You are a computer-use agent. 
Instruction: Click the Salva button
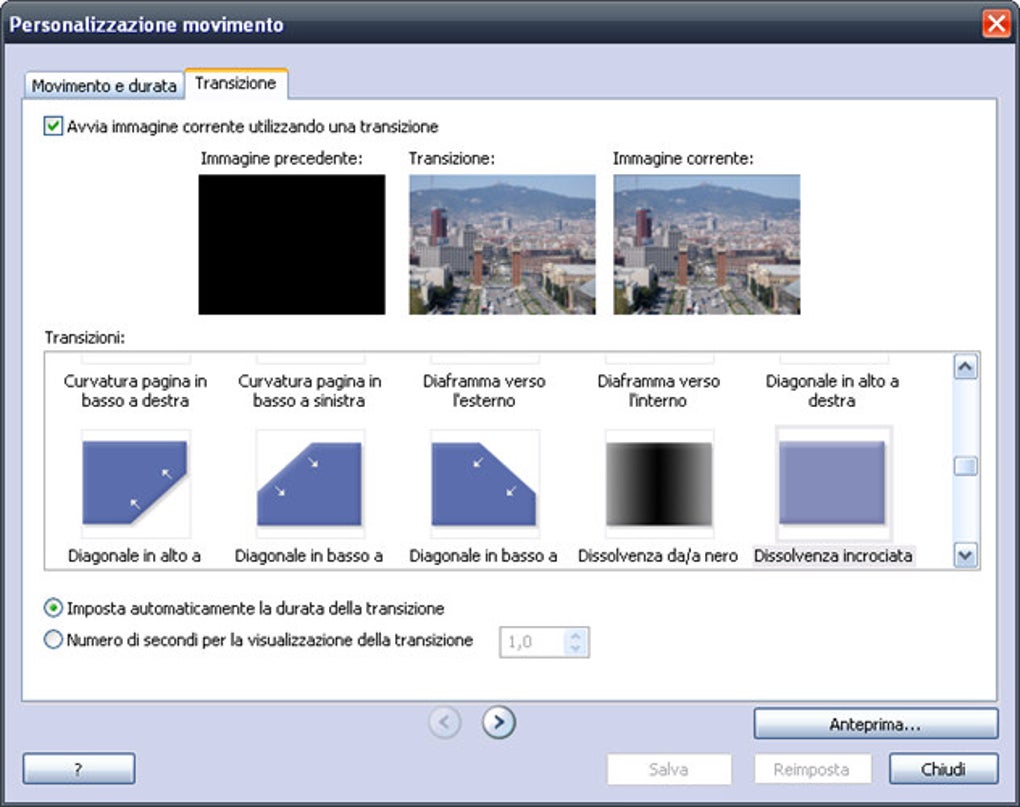(669, 769)
